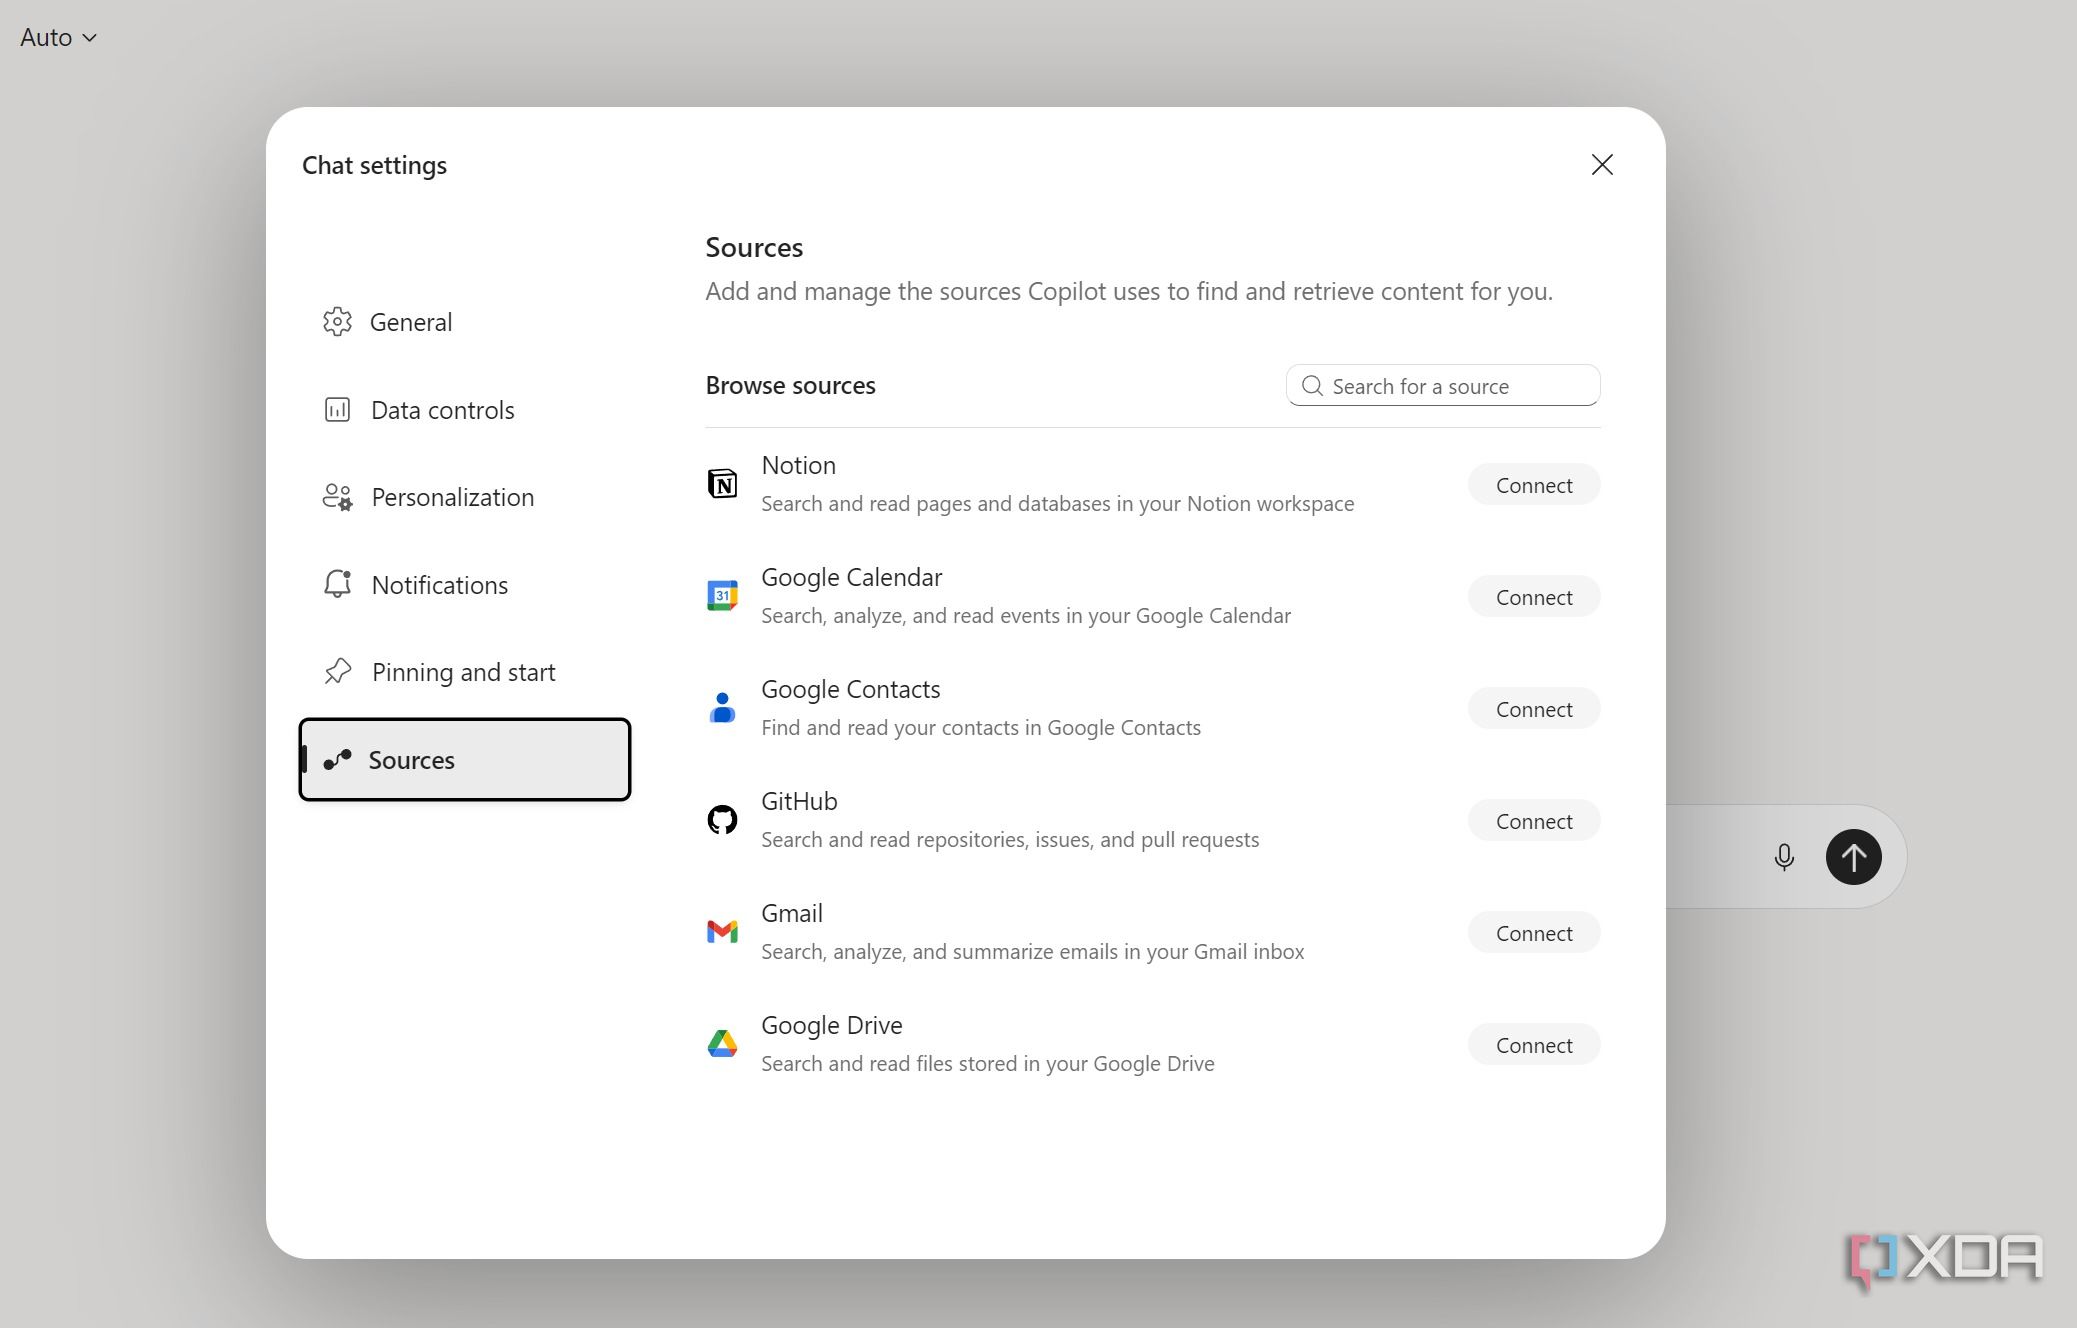Image resolution: width=2077 pixels, height=1328 pixels.
Task: Open the General settings tab
Action: [x=465, y=322]
